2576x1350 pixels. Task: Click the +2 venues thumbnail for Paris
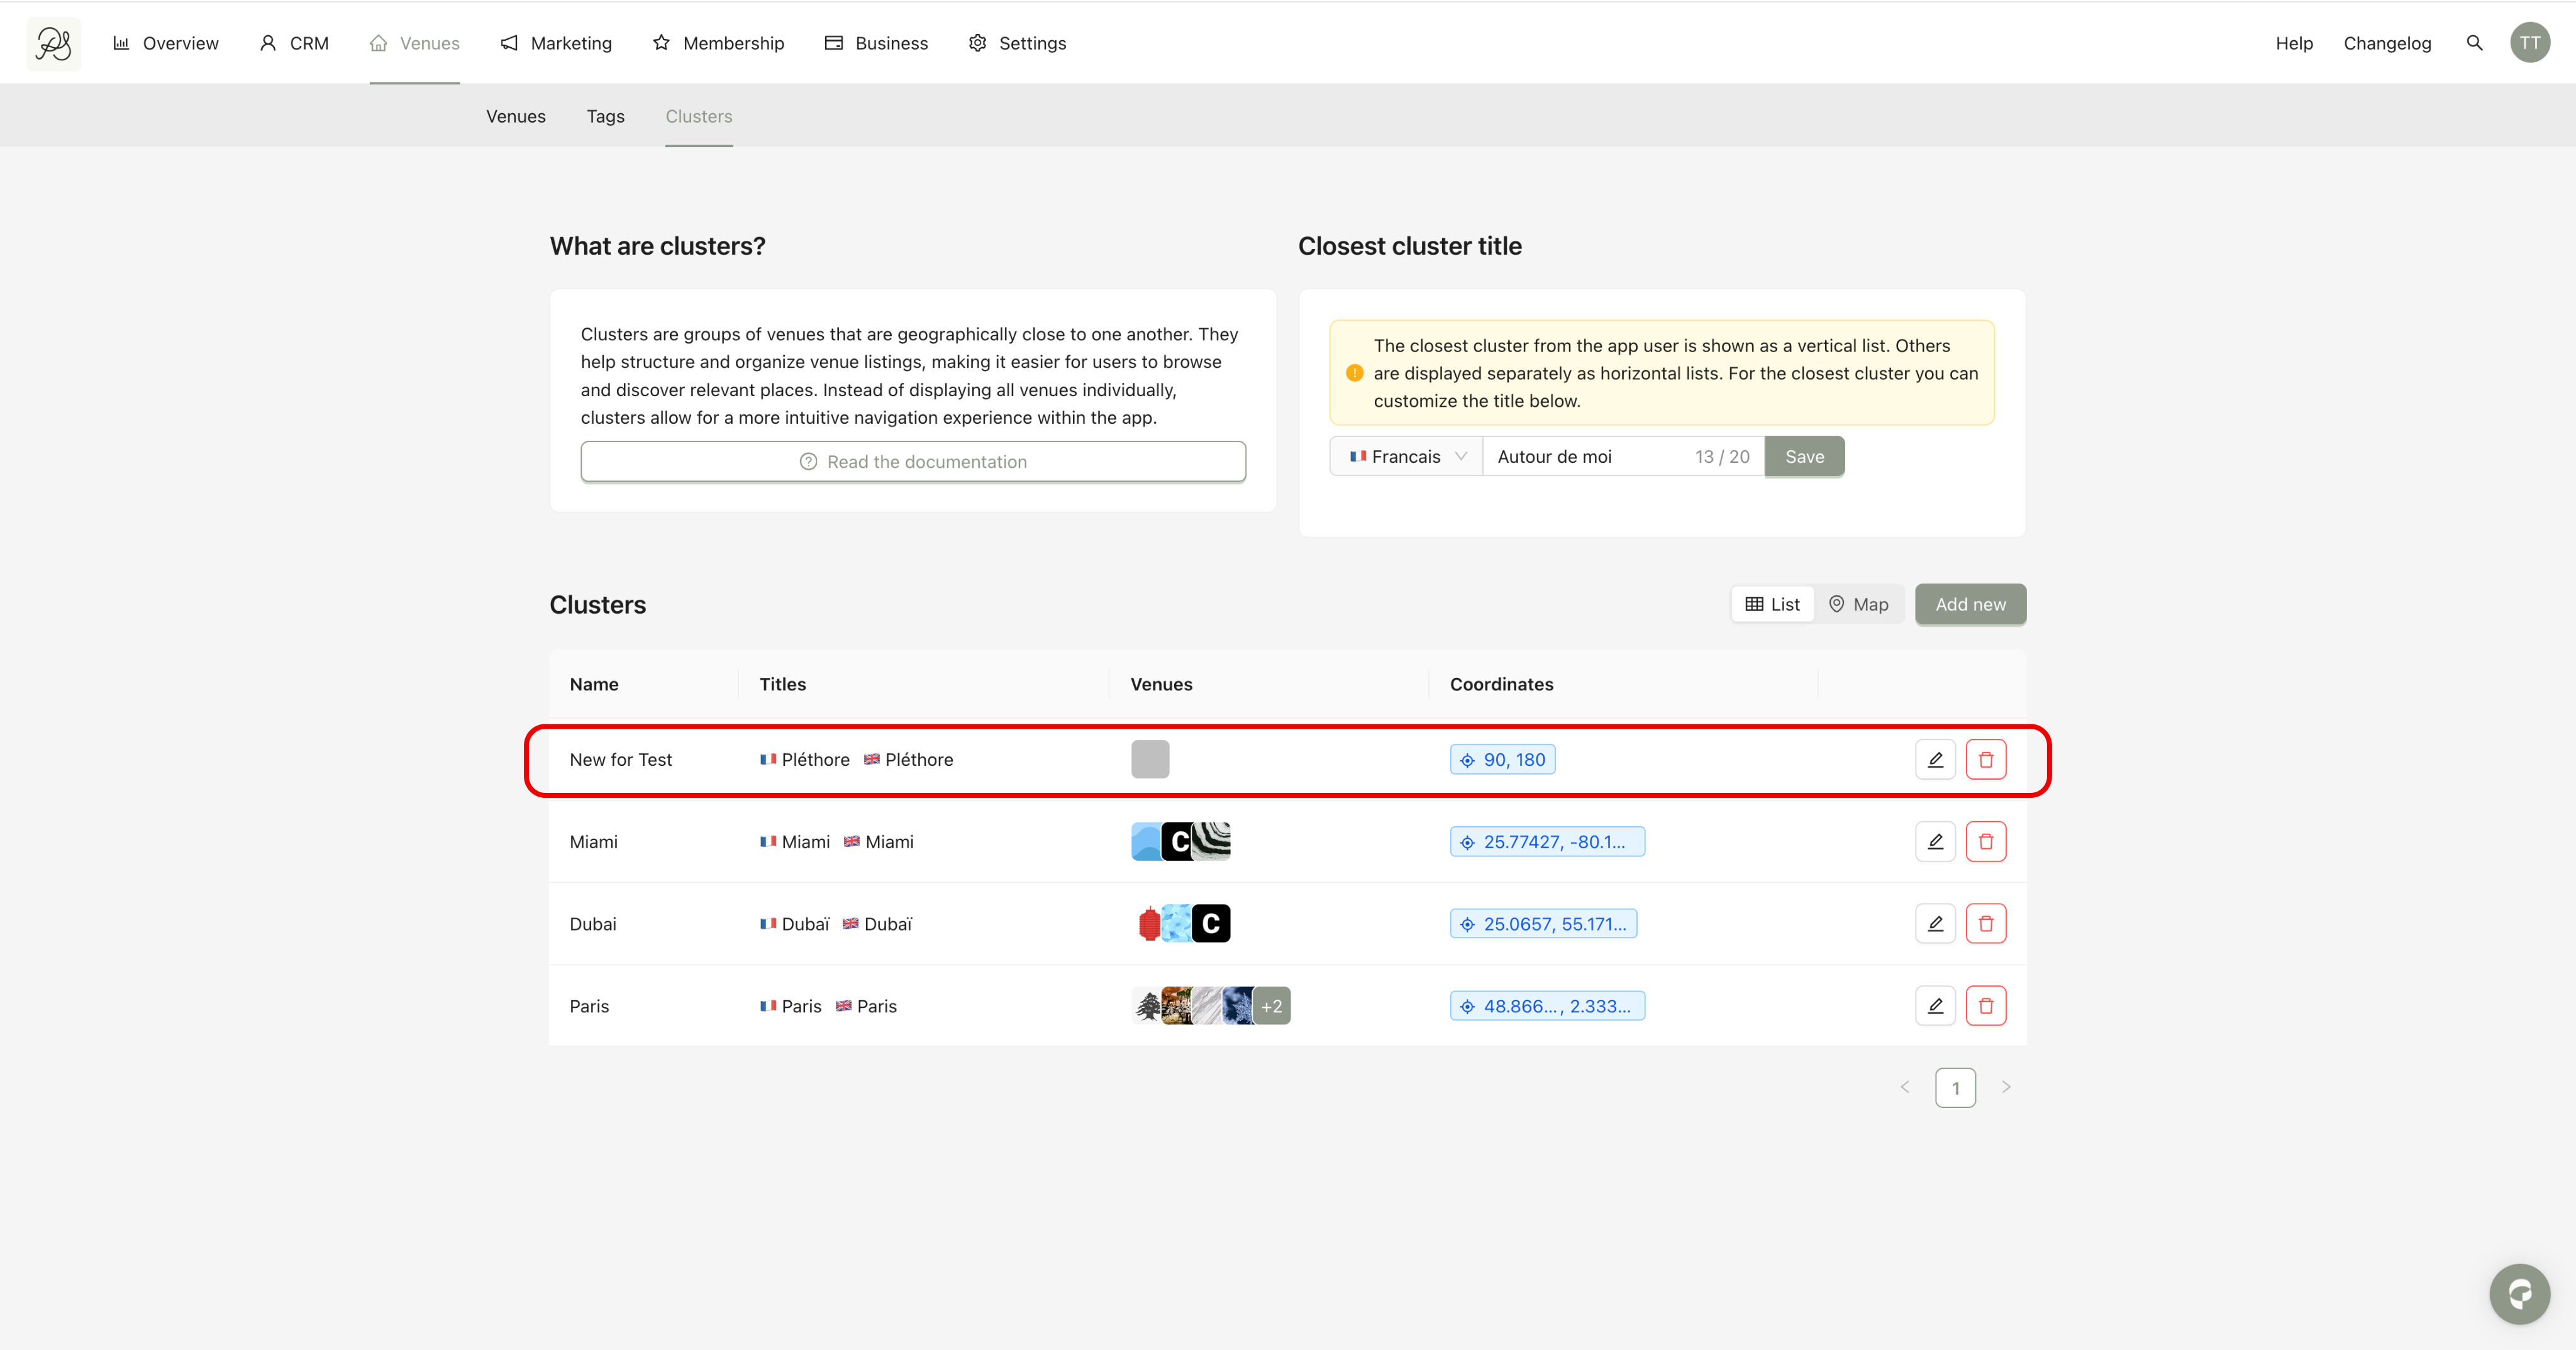[x=1271, y=1005]
